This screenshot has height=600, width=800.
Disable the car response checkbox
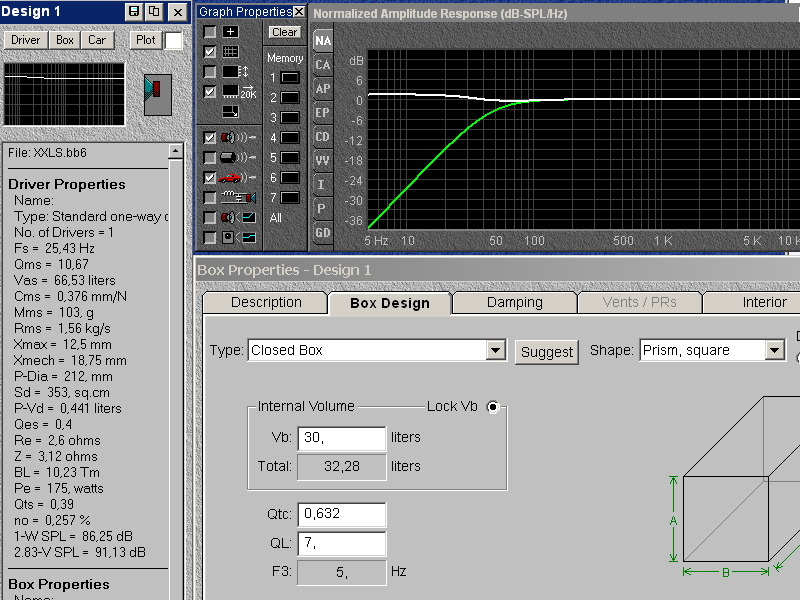(x=210, y=177)
